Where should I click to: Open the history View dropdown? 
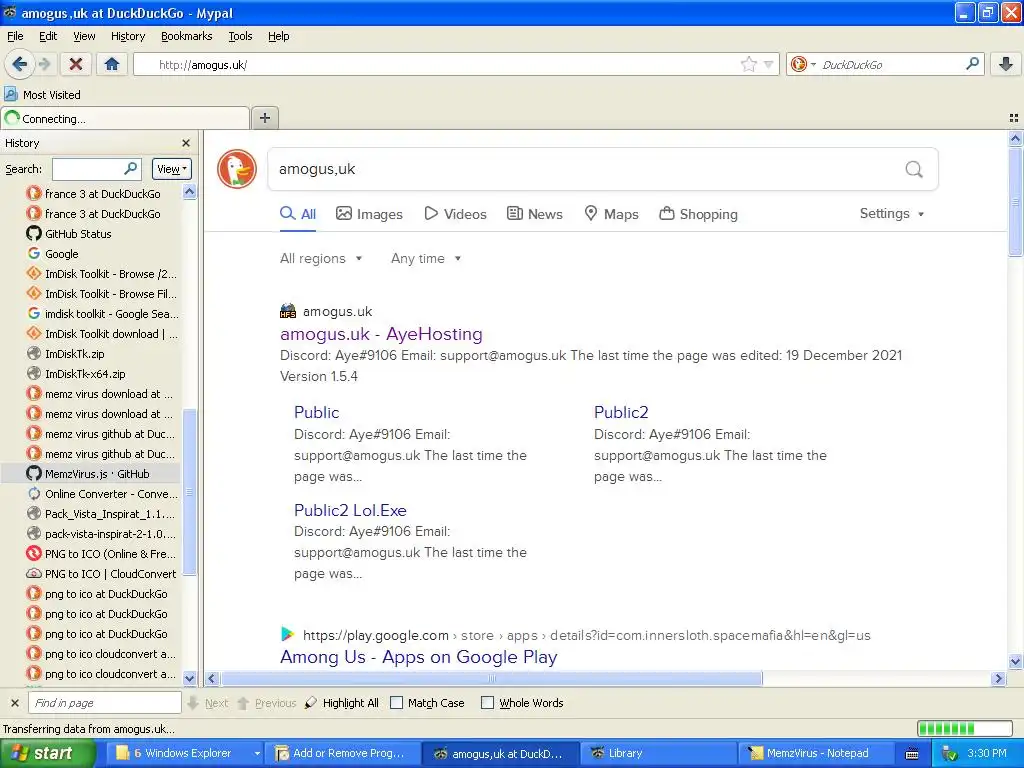click(x=172, y=169)
